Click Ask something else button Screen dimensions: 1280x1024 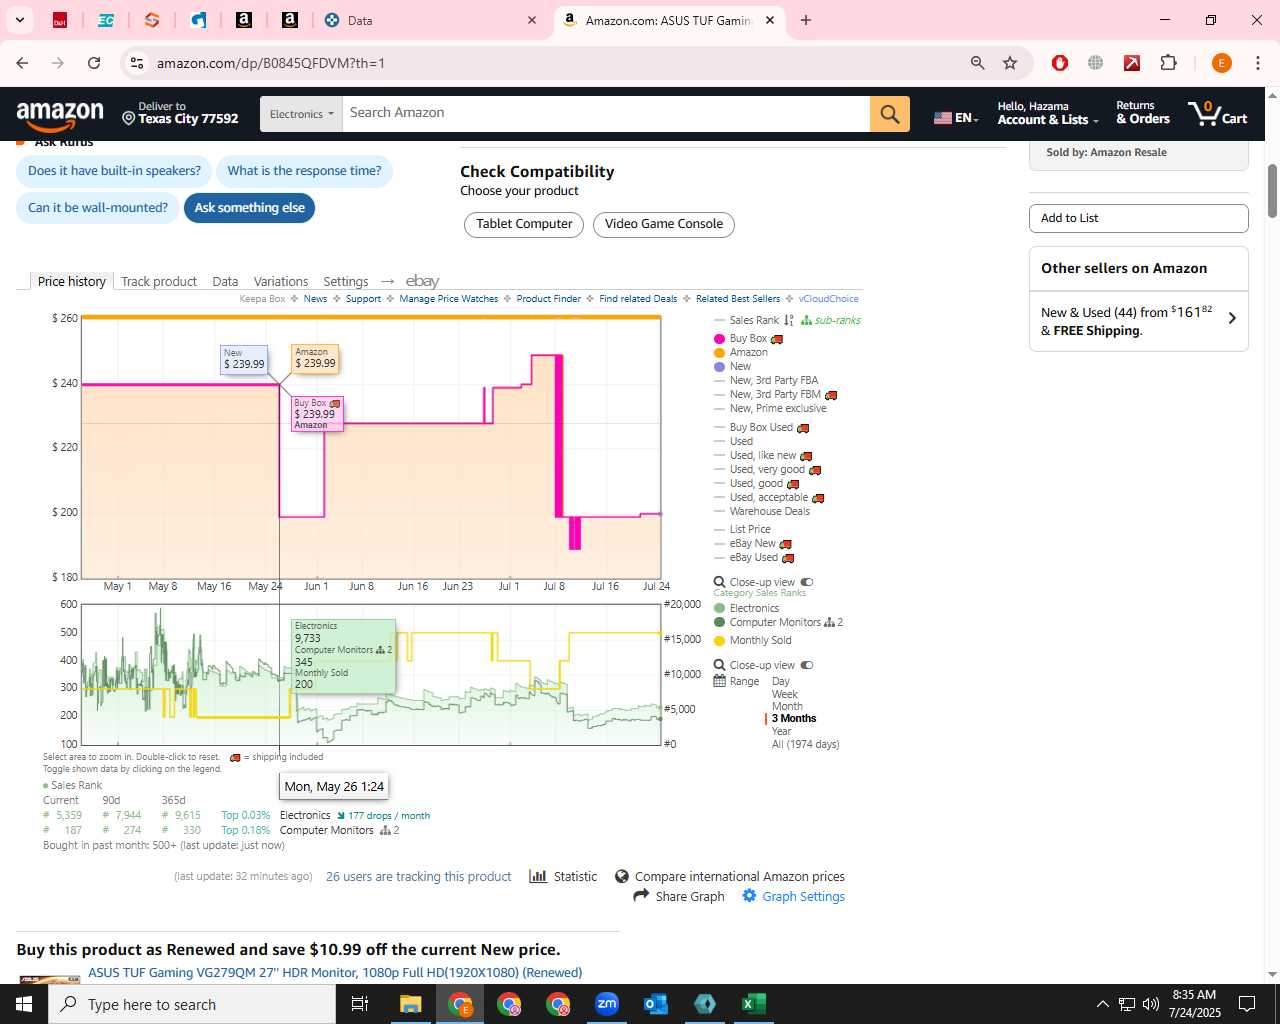pos(250,208)
